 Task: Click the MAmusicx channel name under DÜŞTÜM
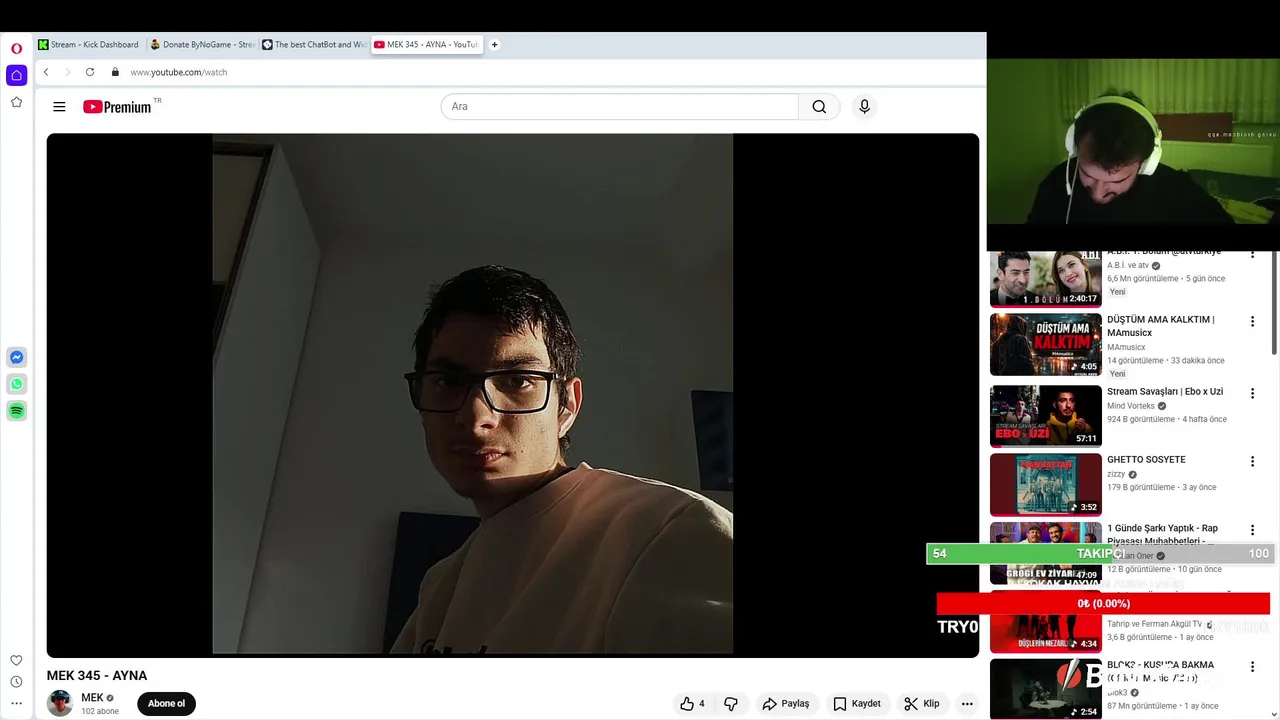[1126, 347]
